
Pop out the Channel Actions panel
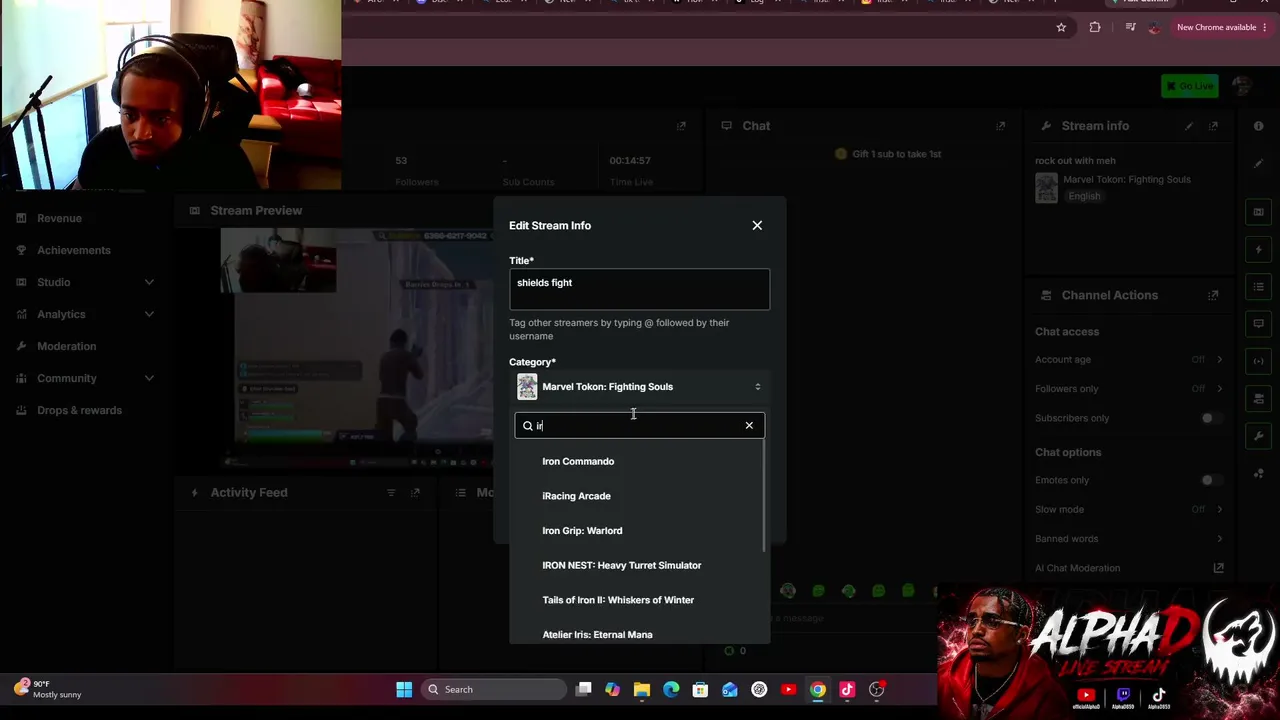[x=1213, y=295]
